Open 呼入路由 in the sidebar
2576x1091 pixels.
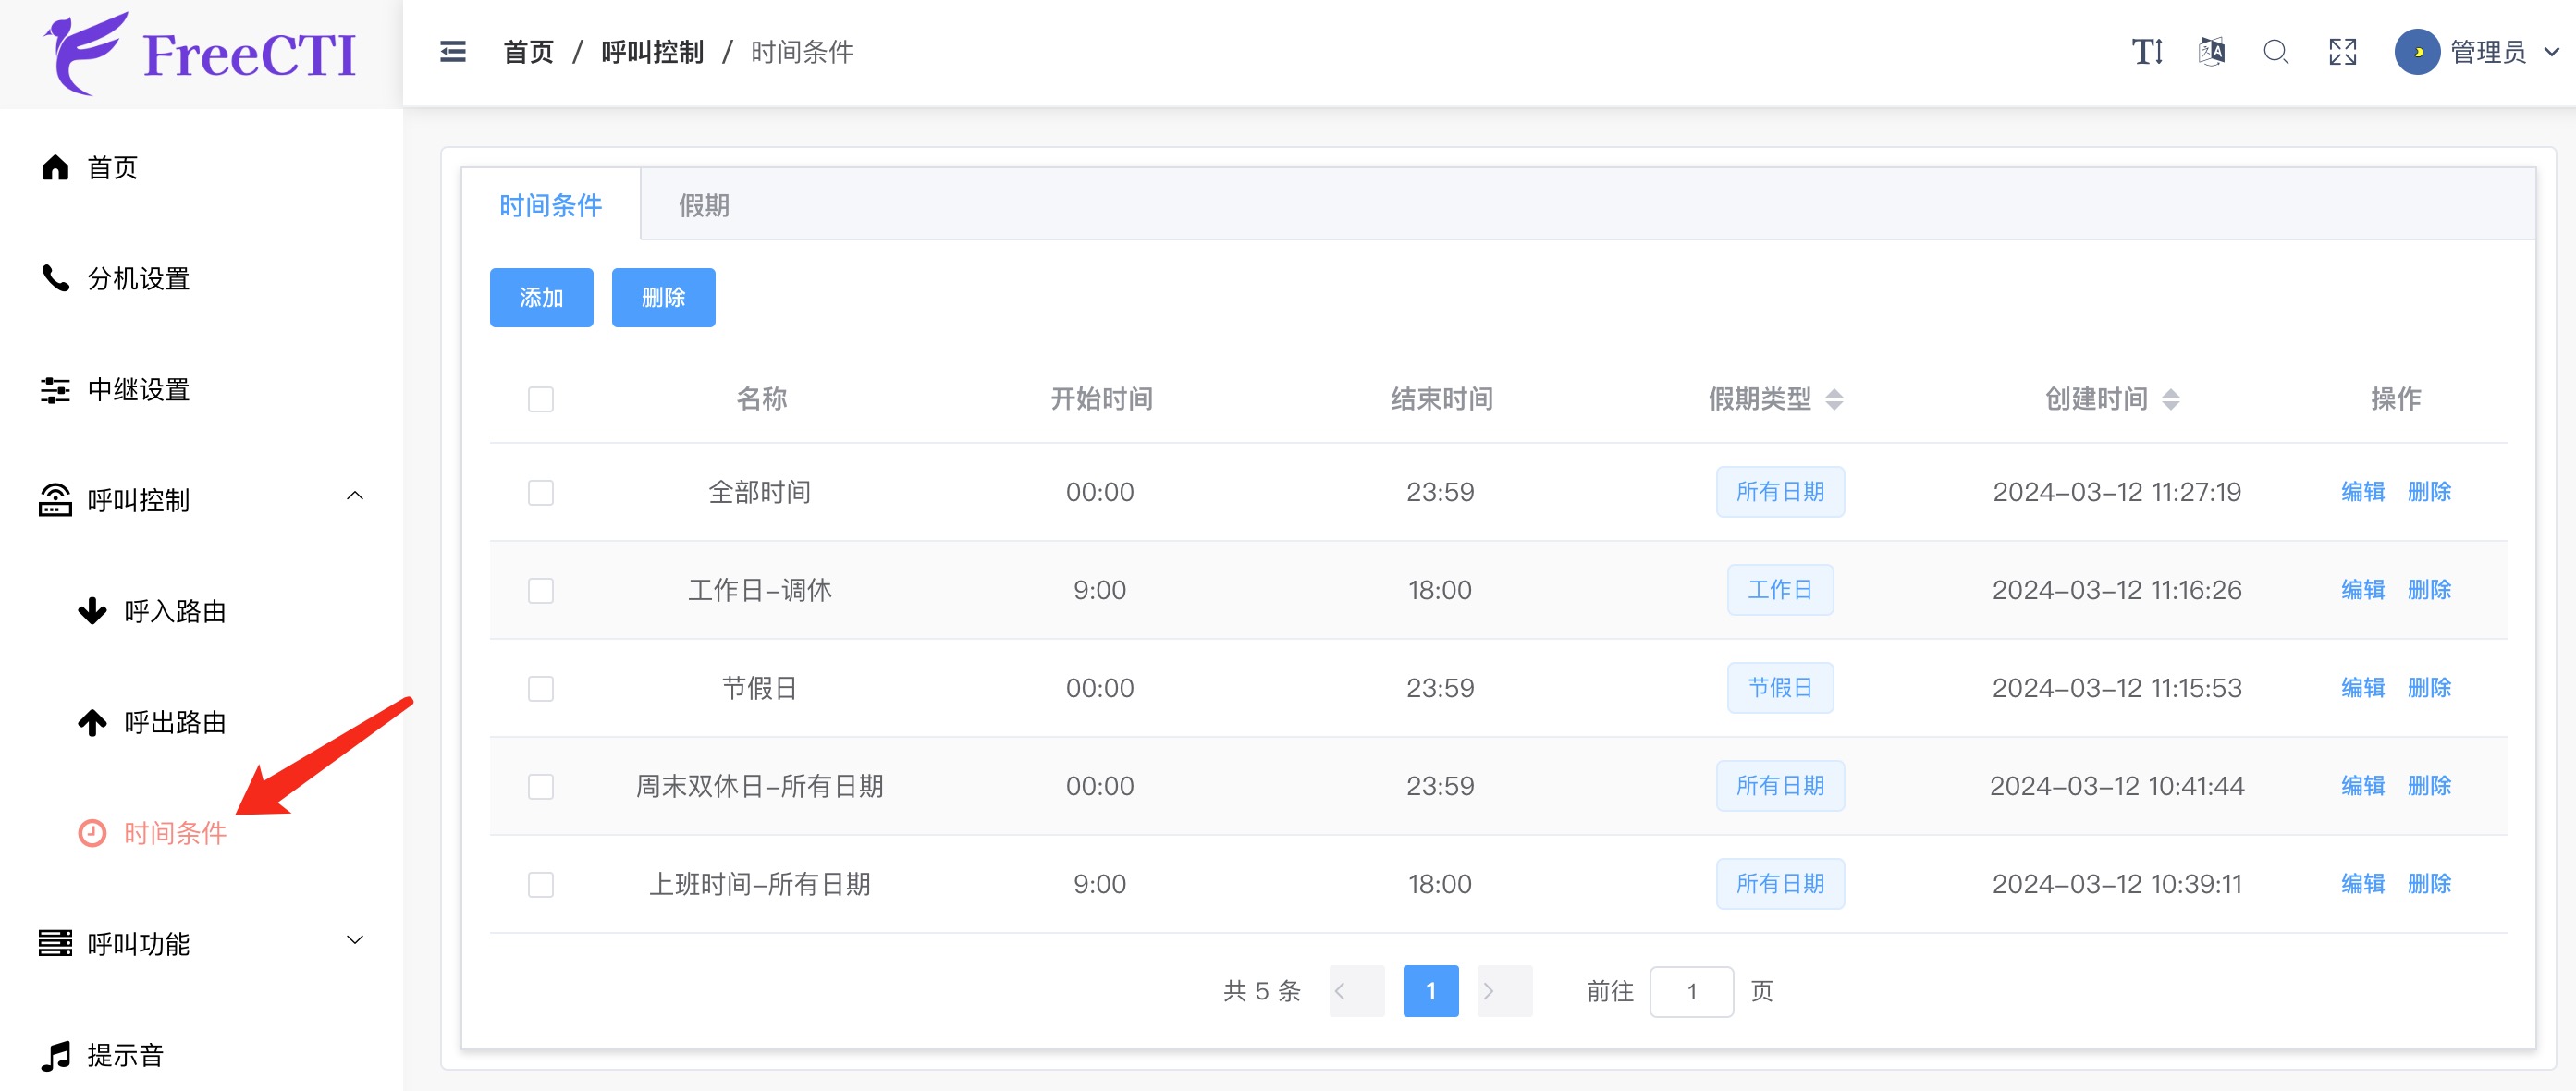click(175, 611)
